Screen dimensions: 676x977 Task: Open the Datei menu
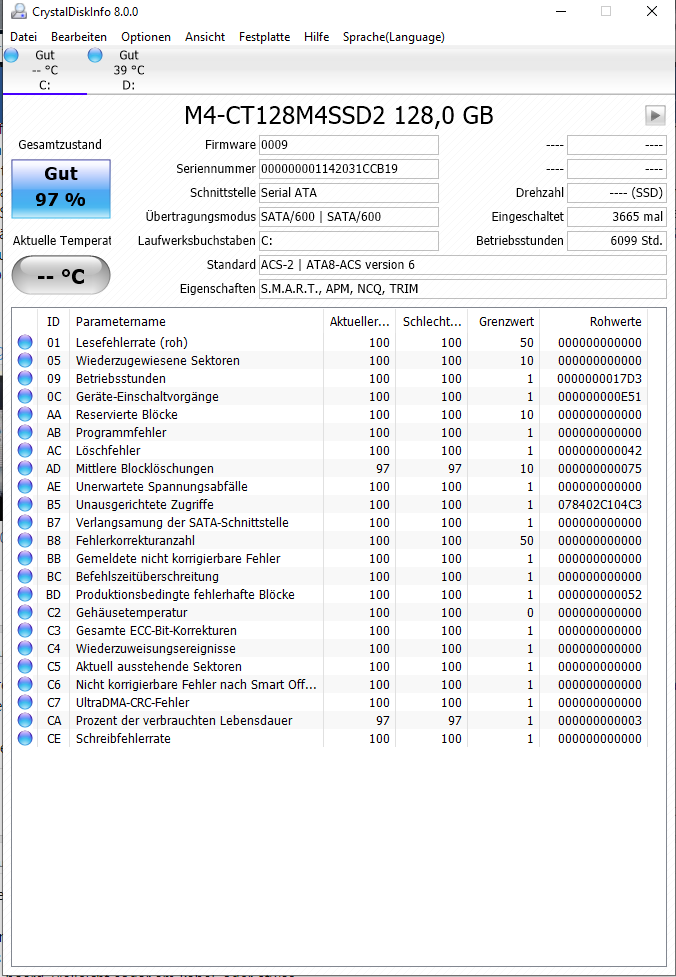(24, 37)
